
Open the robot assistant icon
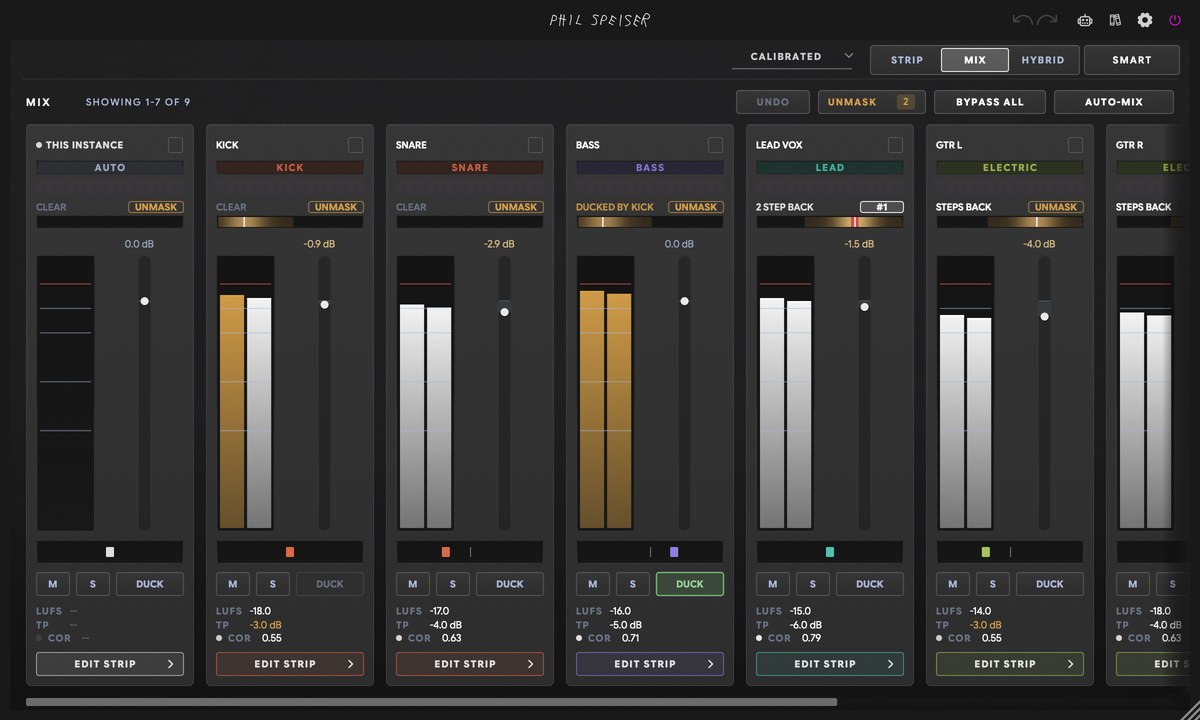tap(1085, 20)
